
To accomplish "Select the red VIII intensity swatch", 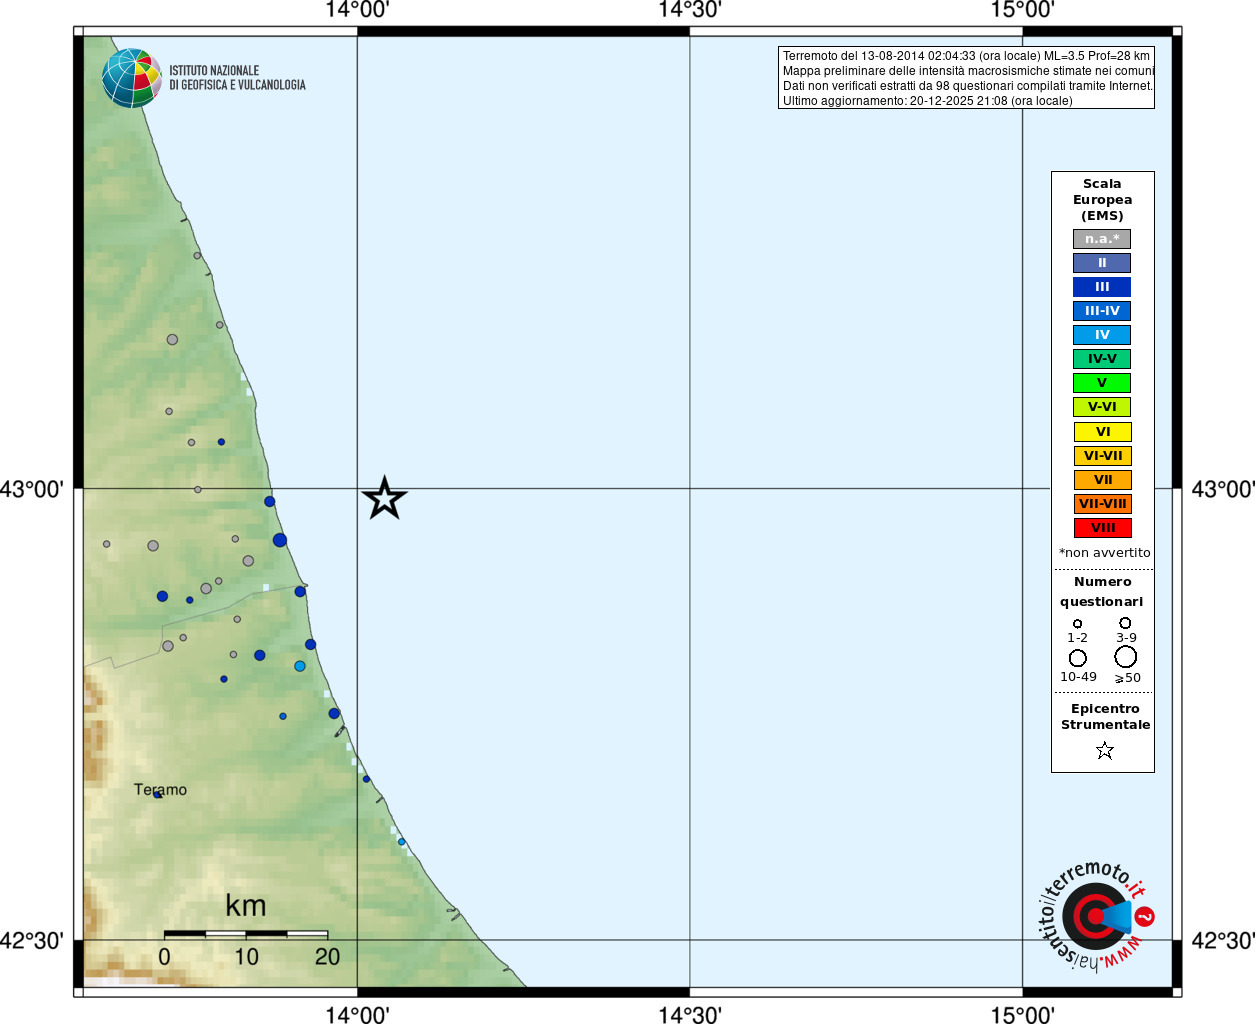I will point(1103,528).
